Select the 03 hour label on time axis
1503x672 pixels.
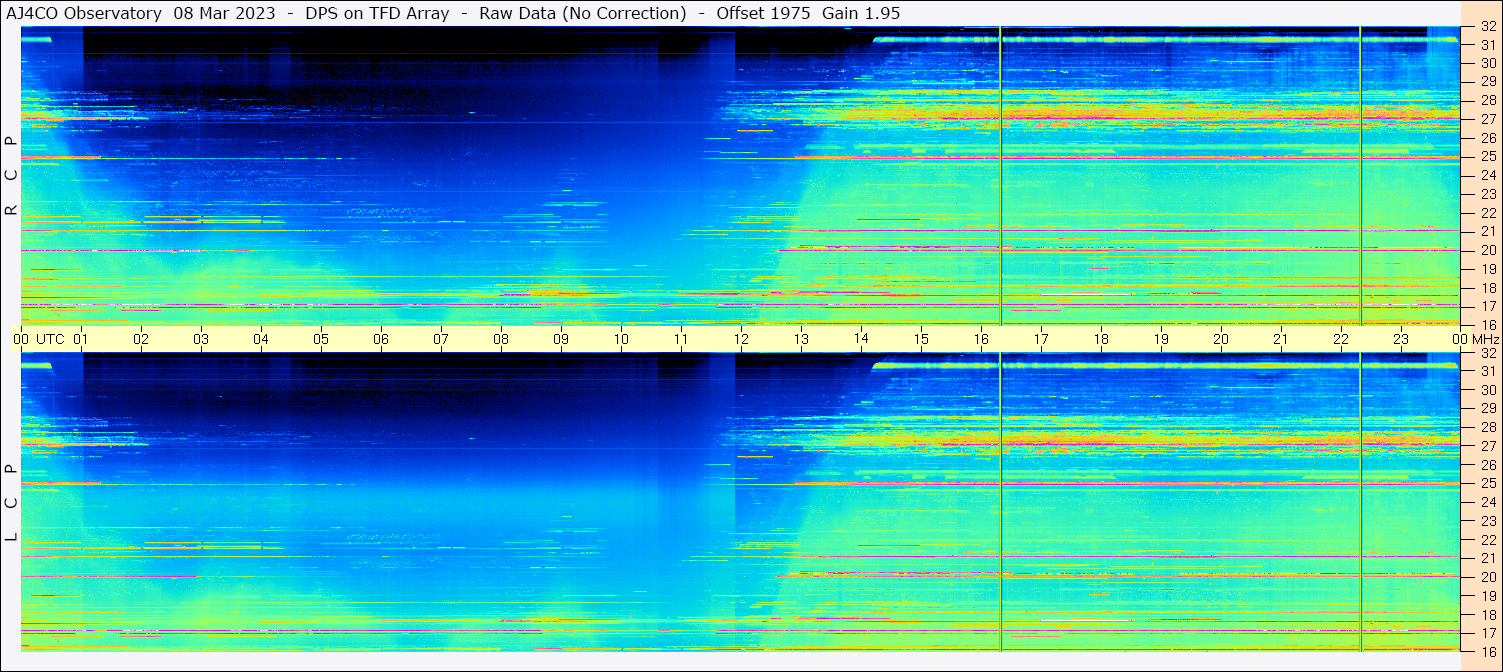pos(201,339)
